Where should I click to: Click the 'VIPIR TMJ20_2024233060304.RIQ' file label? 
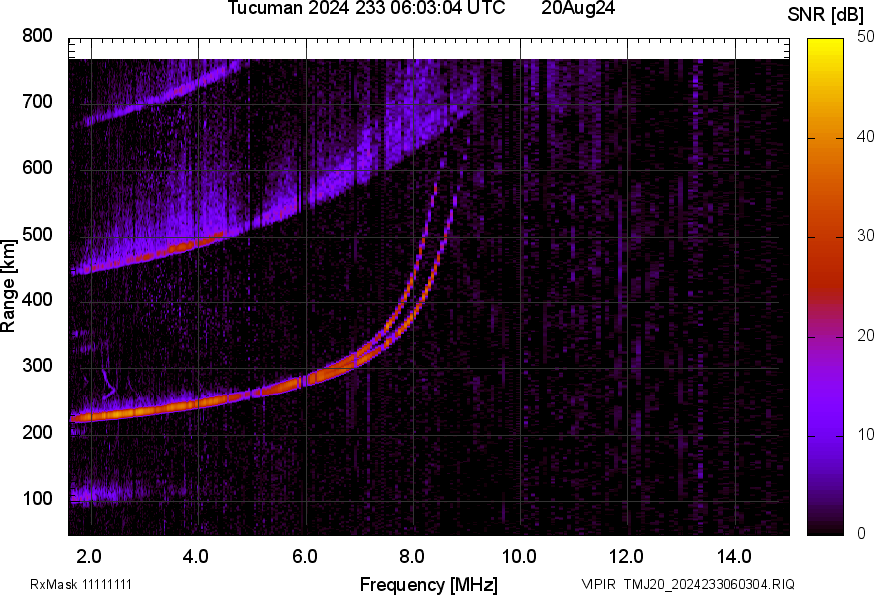pyautogui.click(x=688, y=584)
